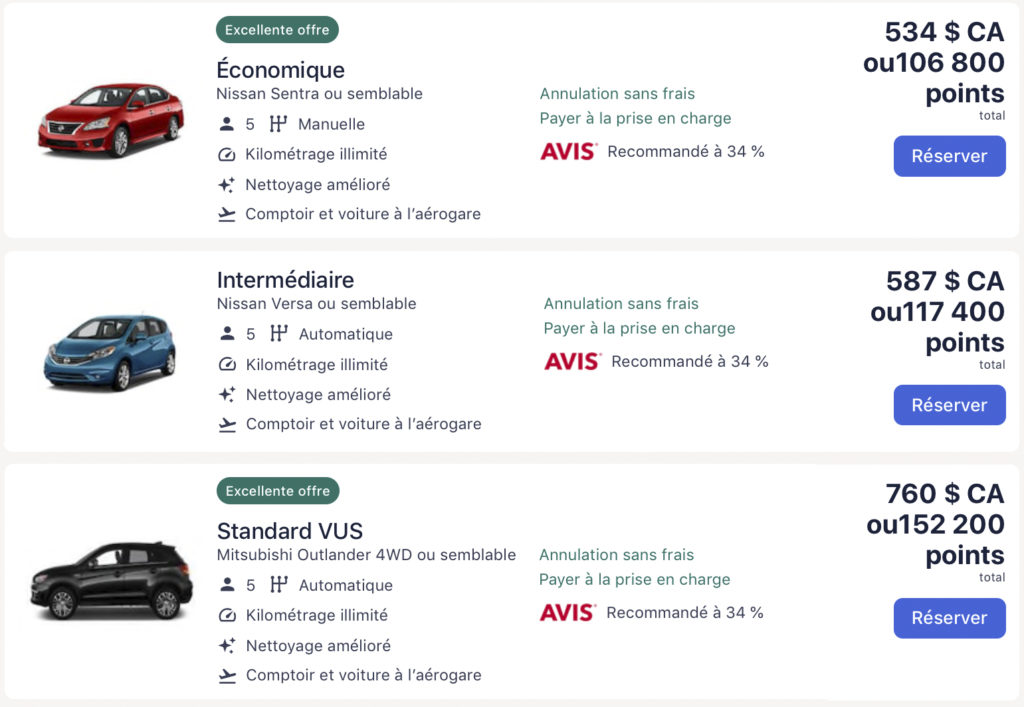Click the Réserver button for Nissan Sentra

(949, 156)
